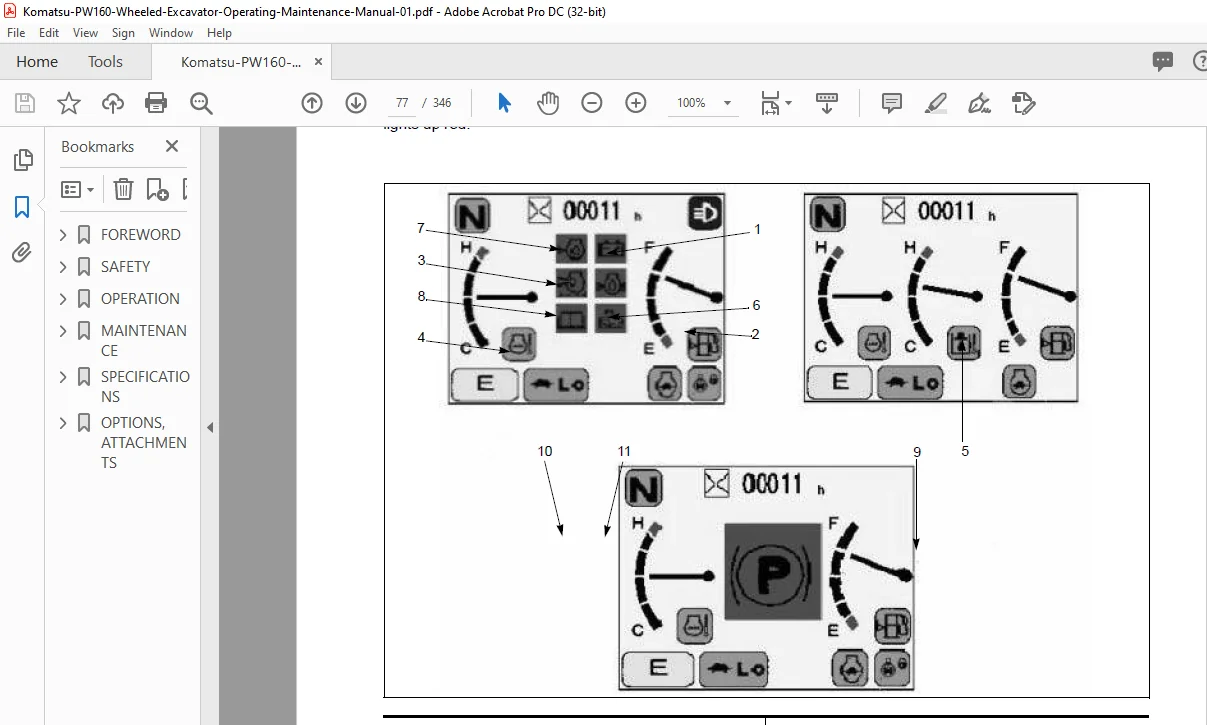Jump to FOREWORD bookmark
The image size is (1207, 725).
pos(141,235)
